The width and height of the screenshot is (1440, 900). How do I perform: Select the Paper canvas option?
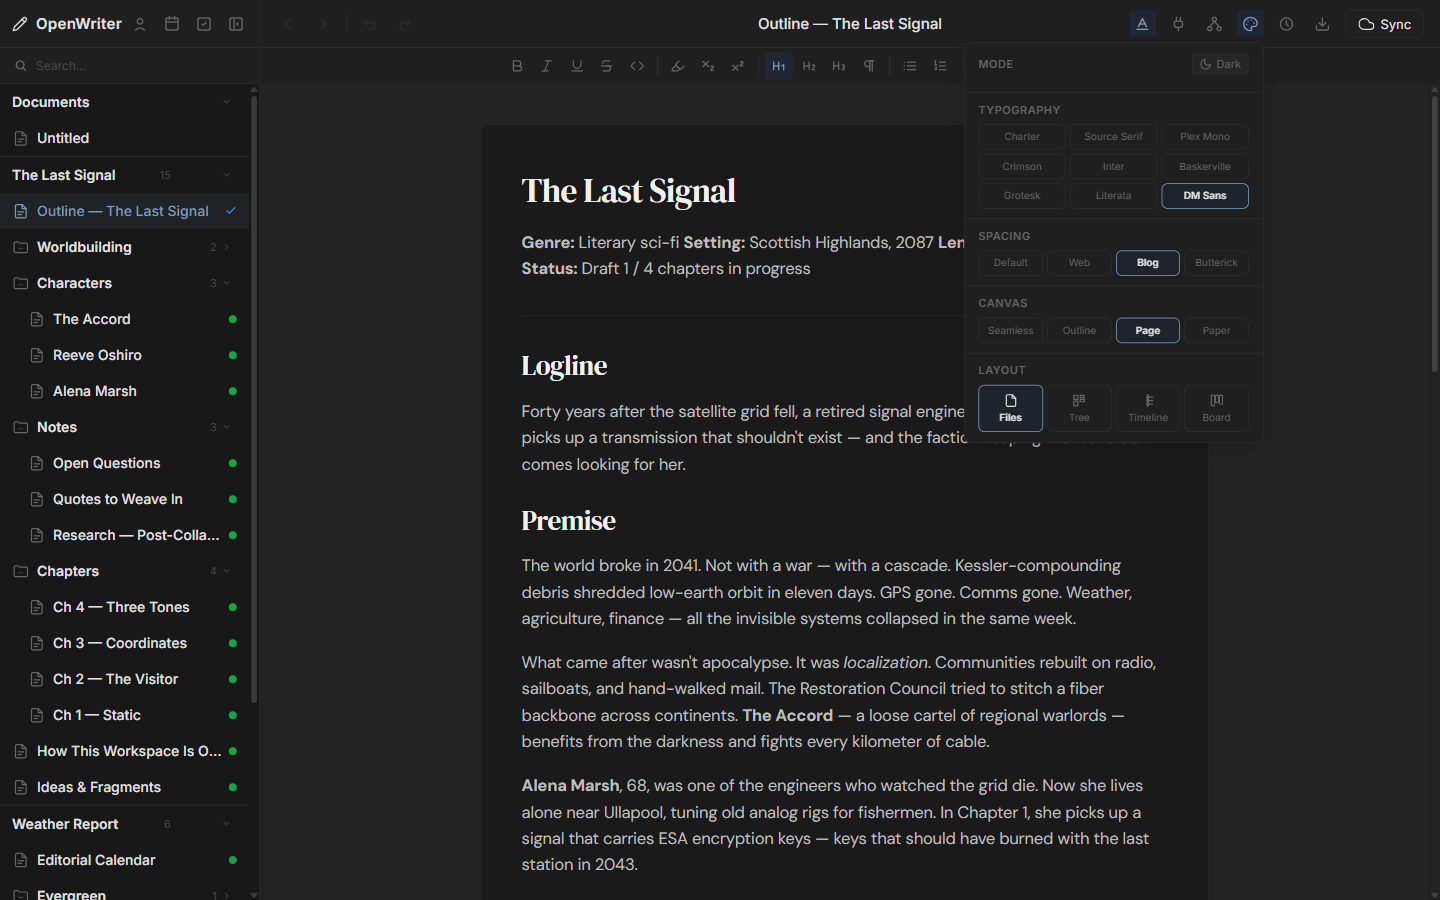(1216, 330)
